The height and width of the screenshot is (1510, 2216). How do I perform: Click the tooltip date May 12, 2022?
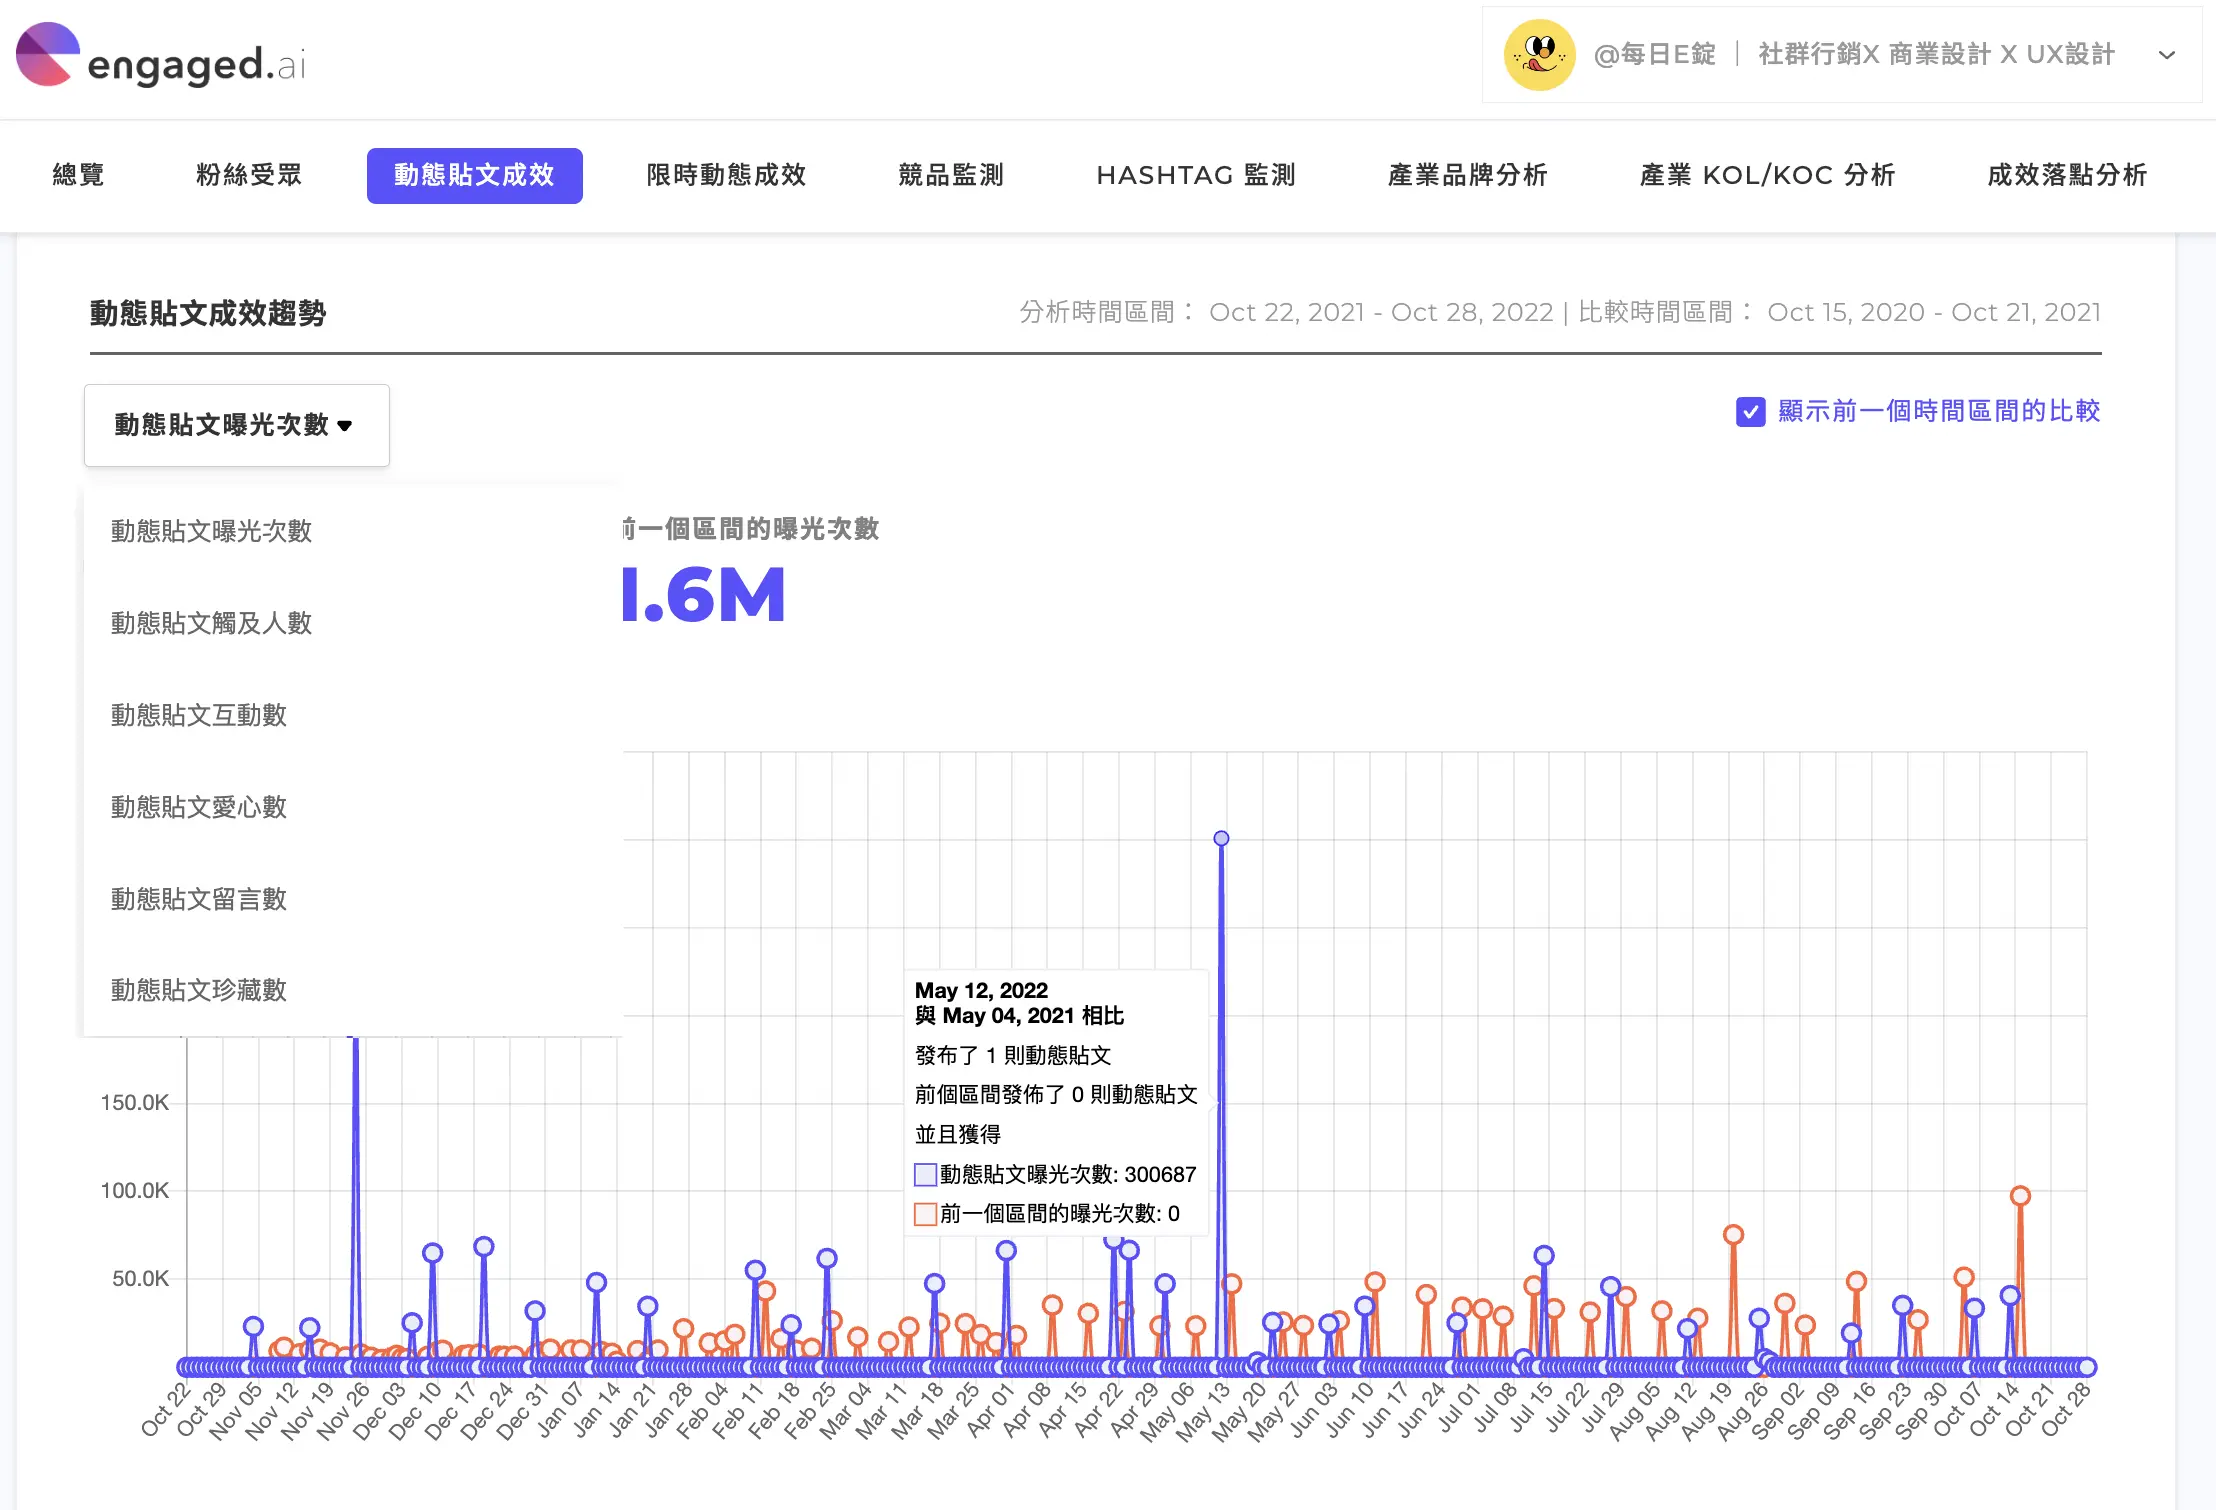coord(981,990)
